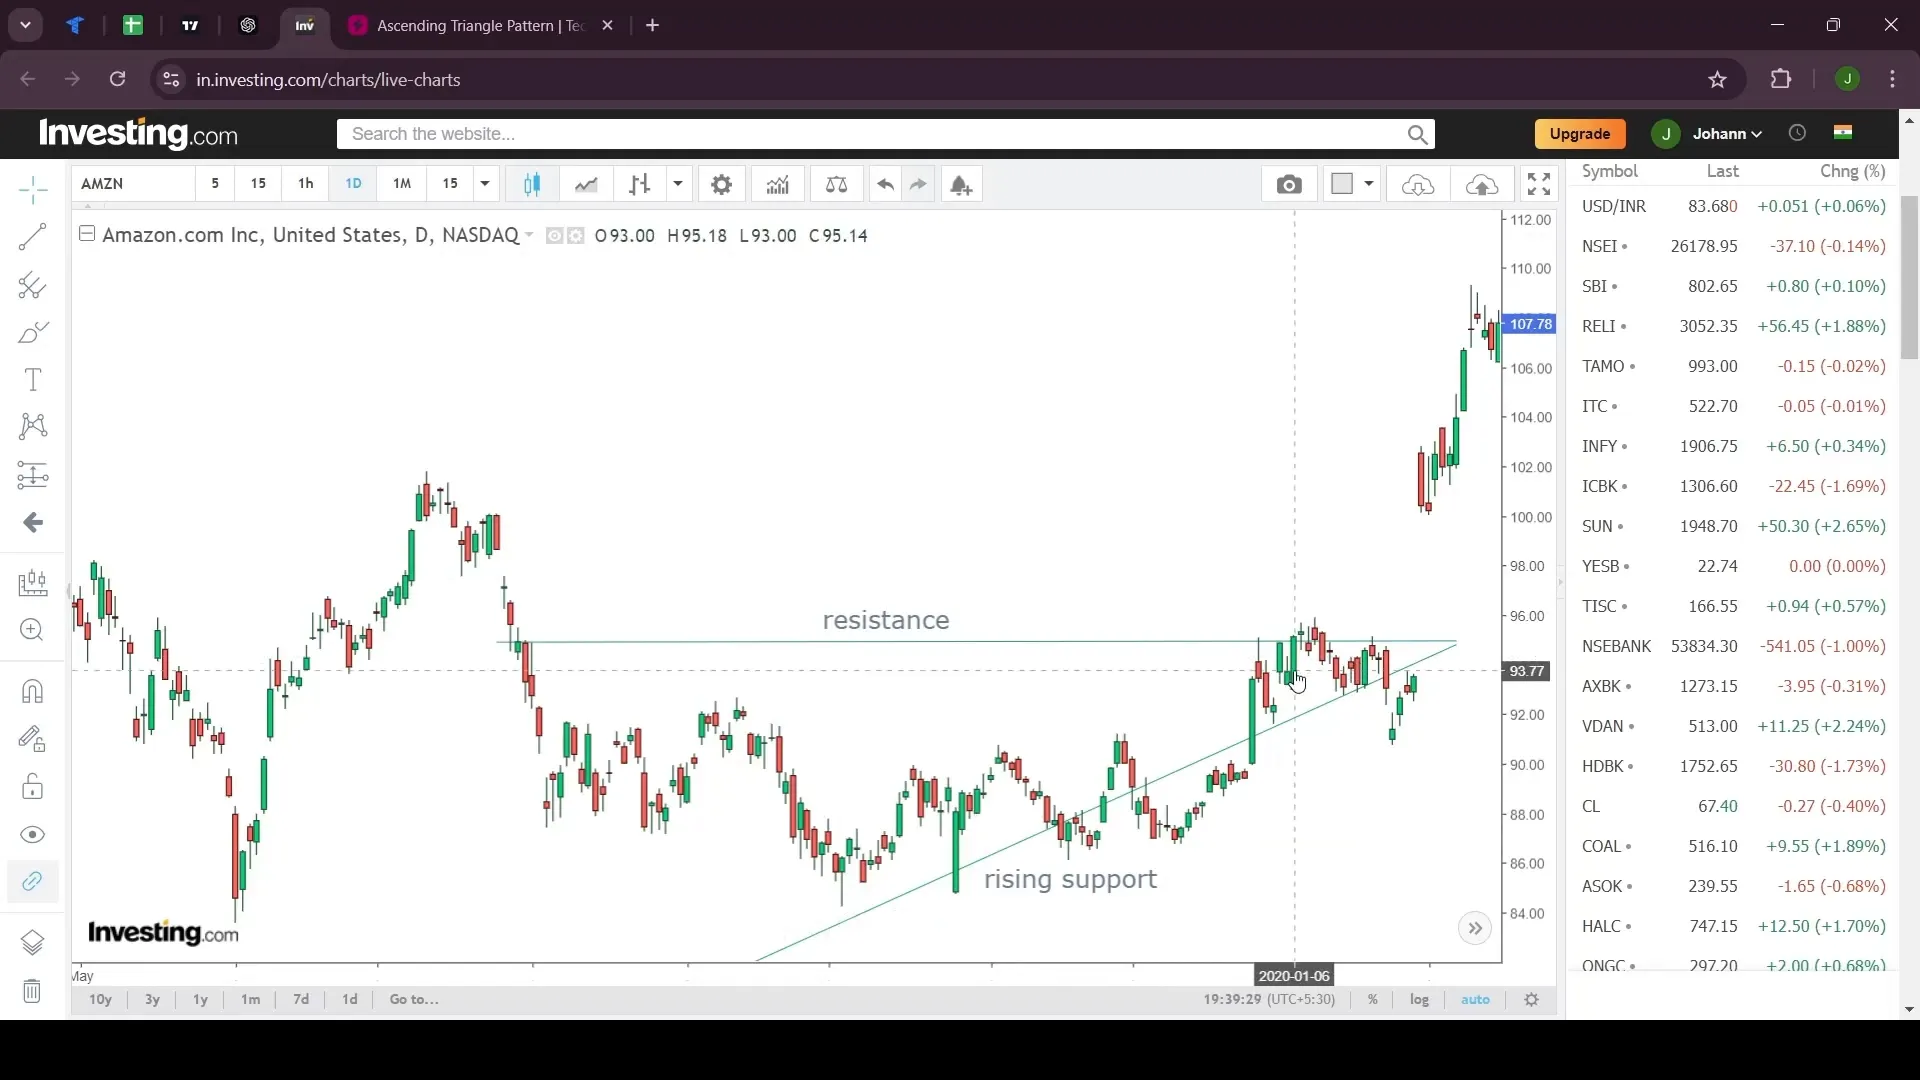Viewport: 1920px width, 1080px height.
Task: Enable auto scale mode
Action: coord(1474,998)
